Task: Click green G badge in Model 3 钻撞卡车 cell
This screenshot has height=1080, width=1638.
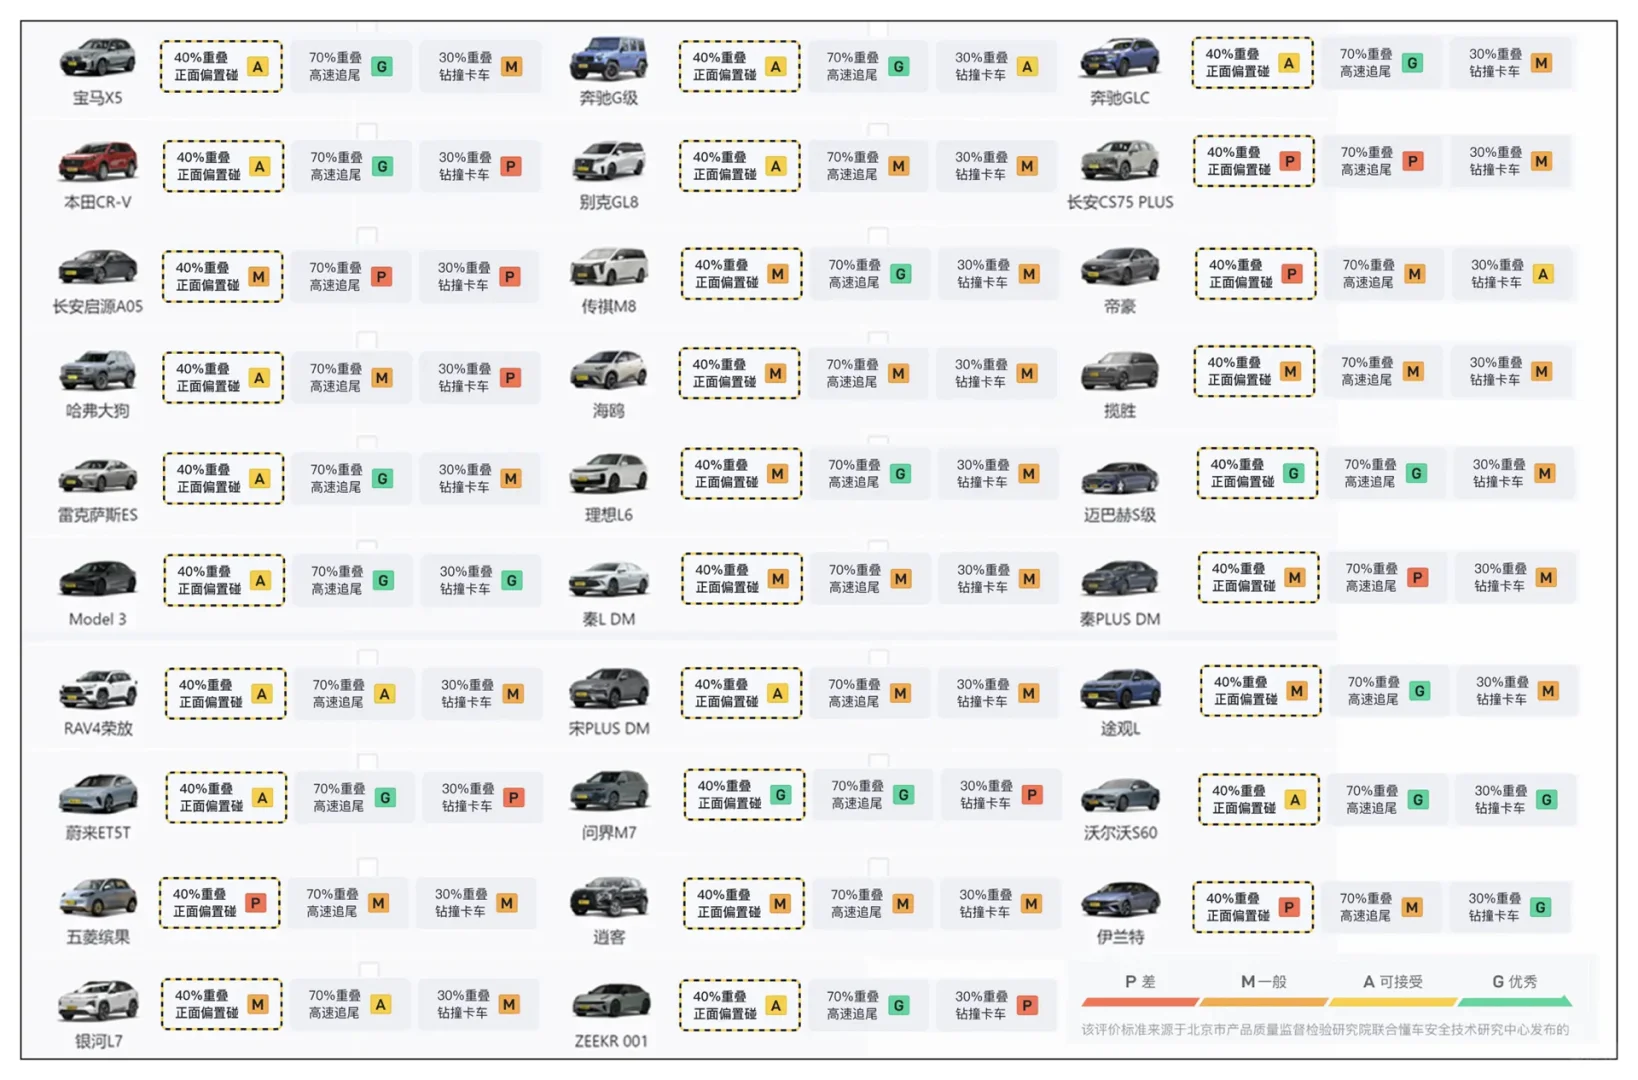Action: [512, 580]
